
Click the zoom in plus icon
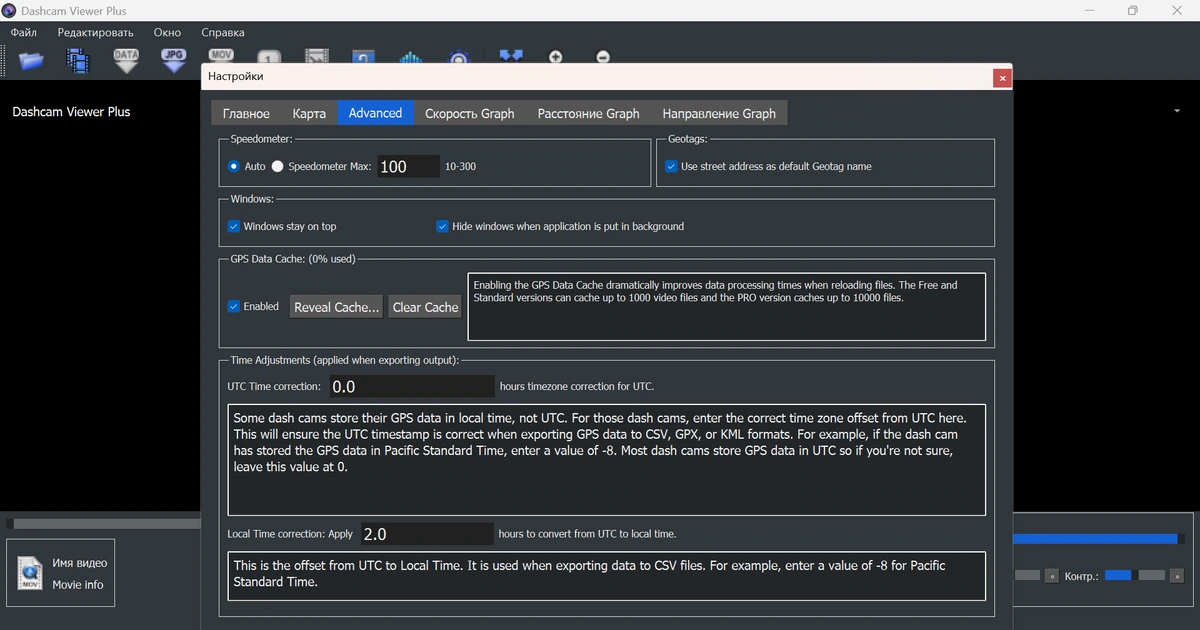(x=556, y=58)
